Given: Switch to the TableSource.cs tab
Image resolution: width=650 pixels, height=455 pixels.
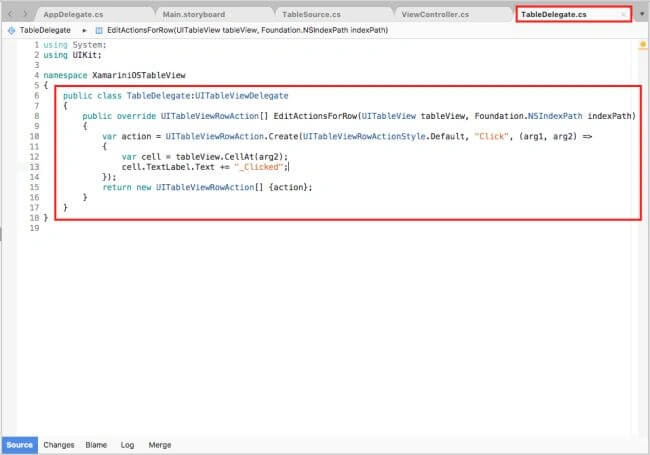Looking at the screenshot, I should click(311, 15).
